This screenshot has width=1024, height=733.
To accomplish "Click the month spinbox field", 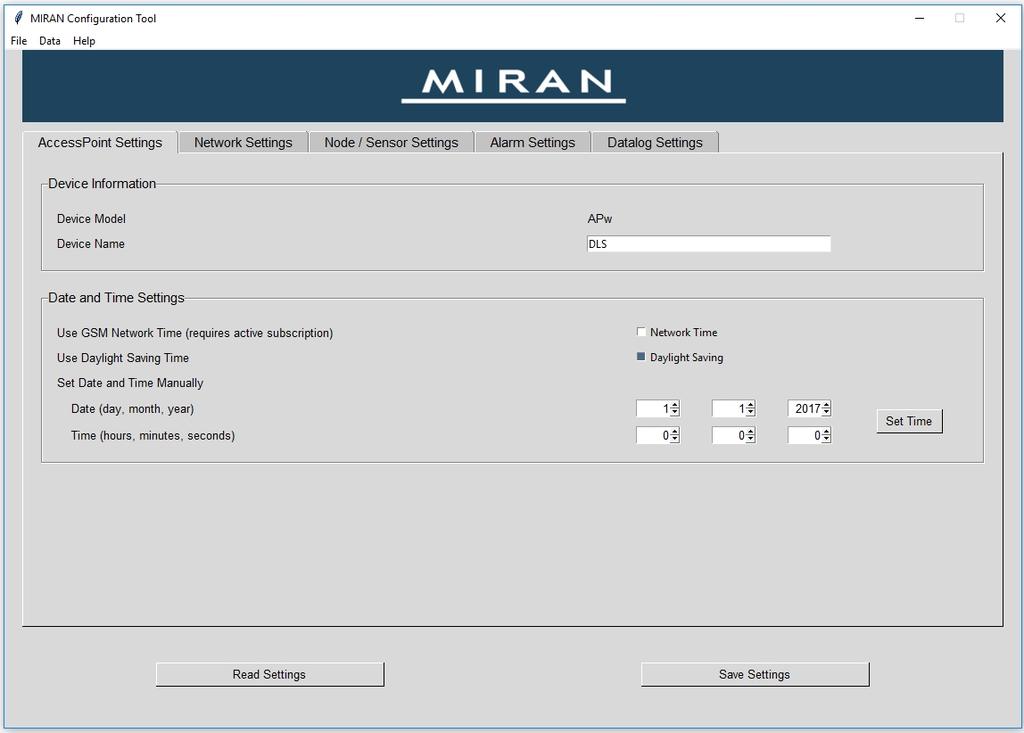I will pos(729,408).
